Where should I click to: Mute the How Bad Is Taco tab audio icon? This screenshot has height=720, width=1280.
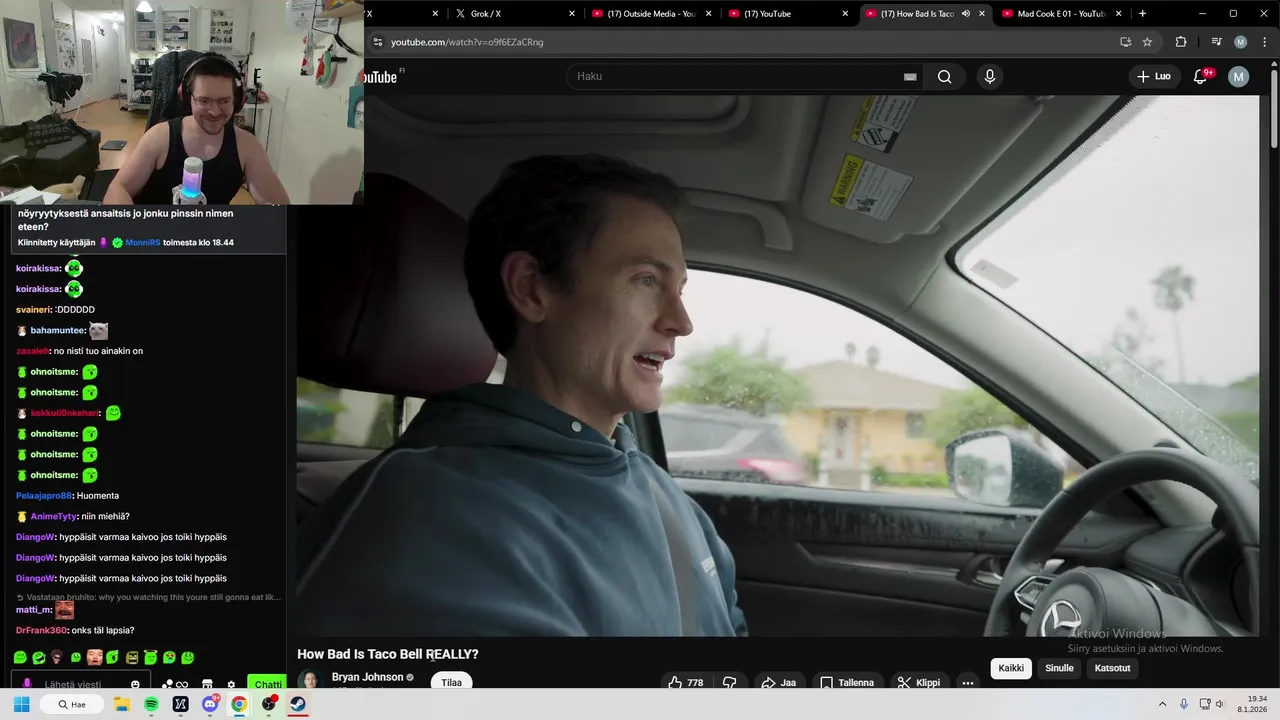[x=966, y=14]
